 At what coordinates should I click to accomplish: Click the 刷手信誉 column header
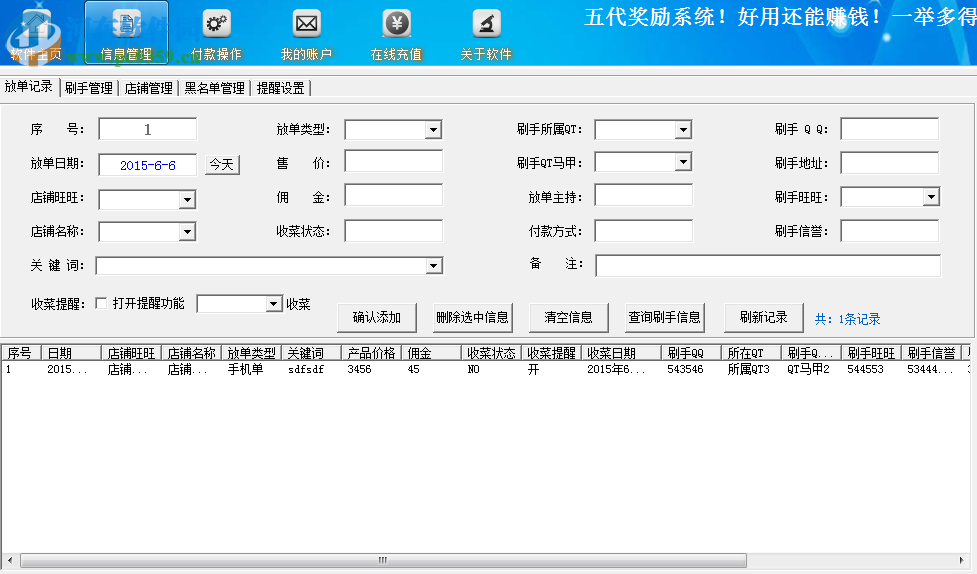pos(931,353)
